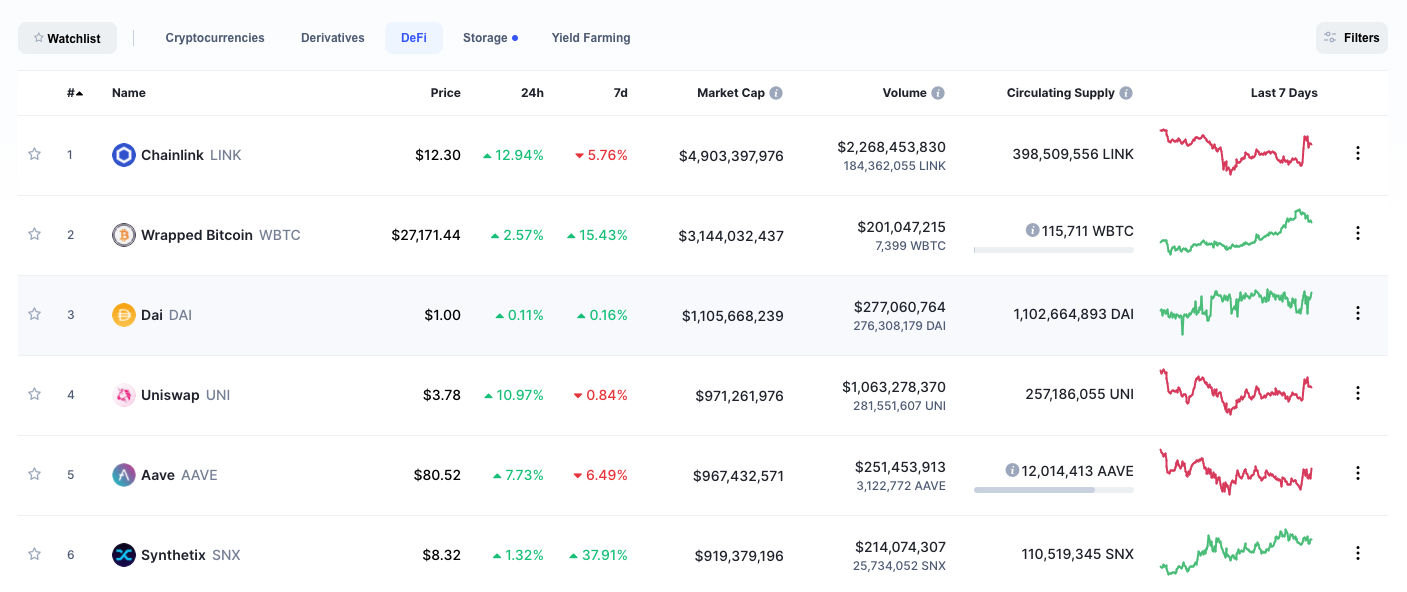
Task: Click info icon beside Aave circulating supply
Action: coord(1012,470)
